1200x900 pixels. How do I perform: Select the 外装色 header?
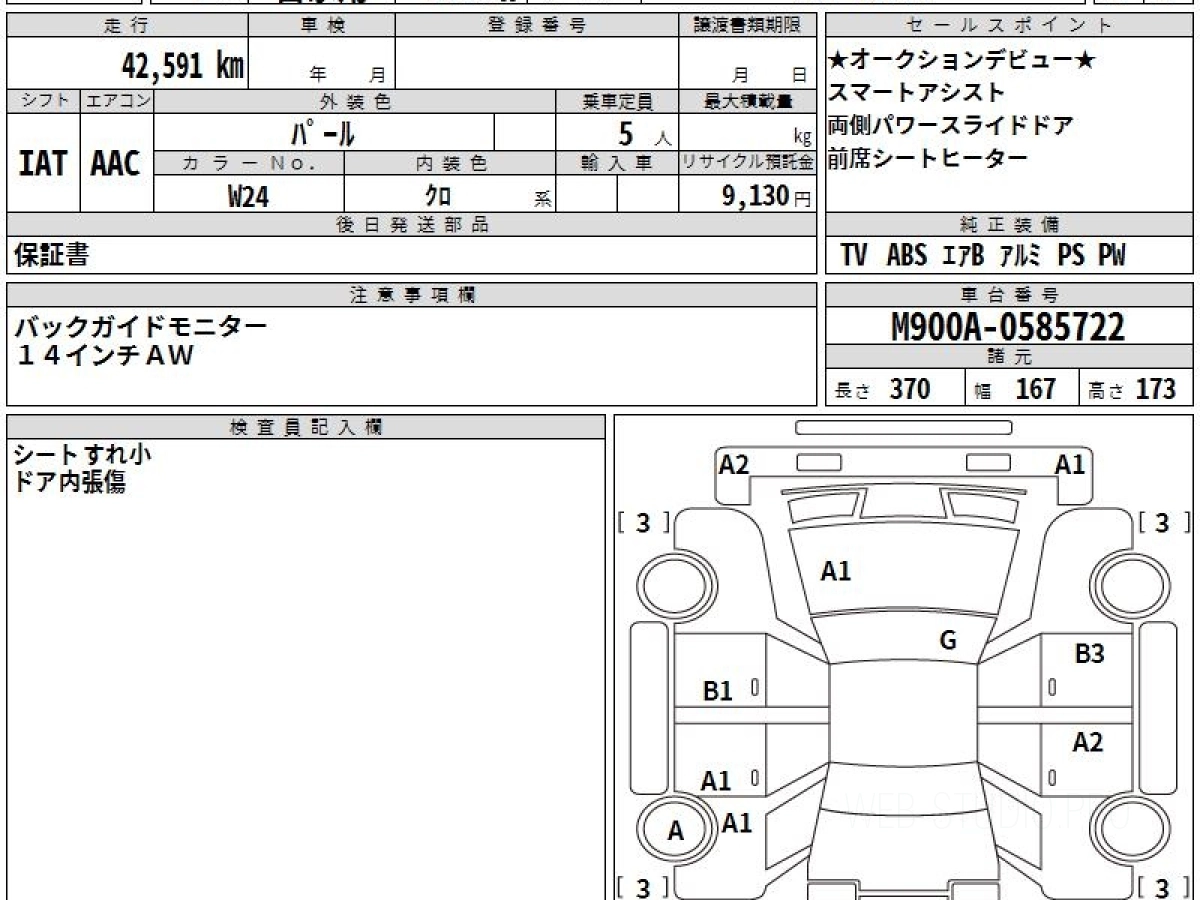click(x=355, y=101)
